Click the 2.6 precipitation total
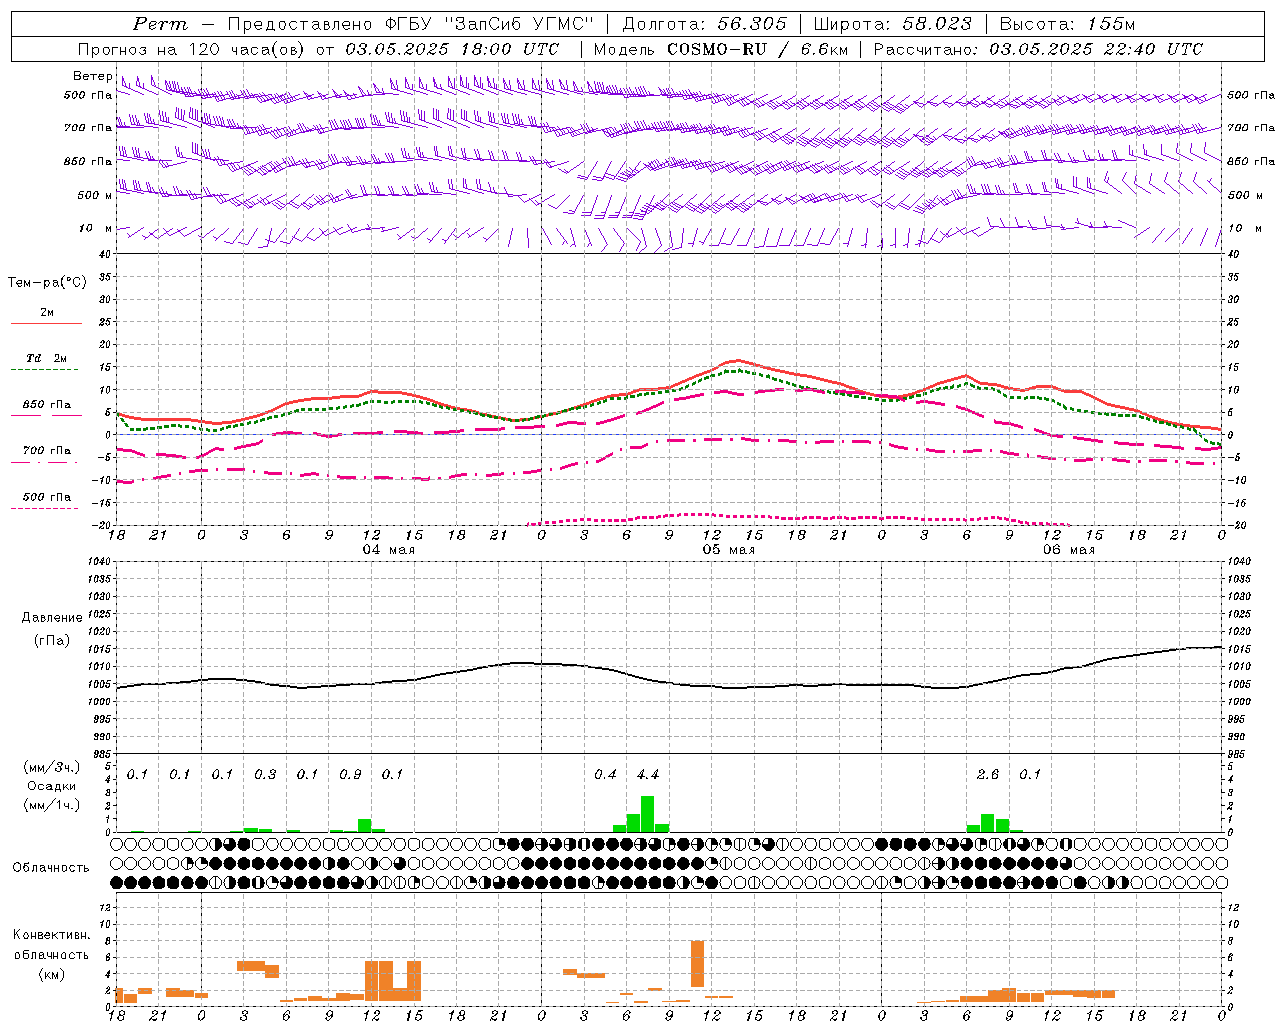1280x1024 pixels. (988, 774)
